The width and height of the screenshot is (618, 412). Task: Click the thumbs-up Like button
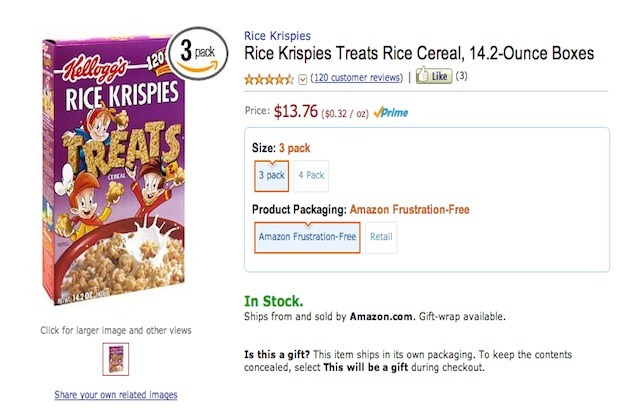tap(434, 76)
